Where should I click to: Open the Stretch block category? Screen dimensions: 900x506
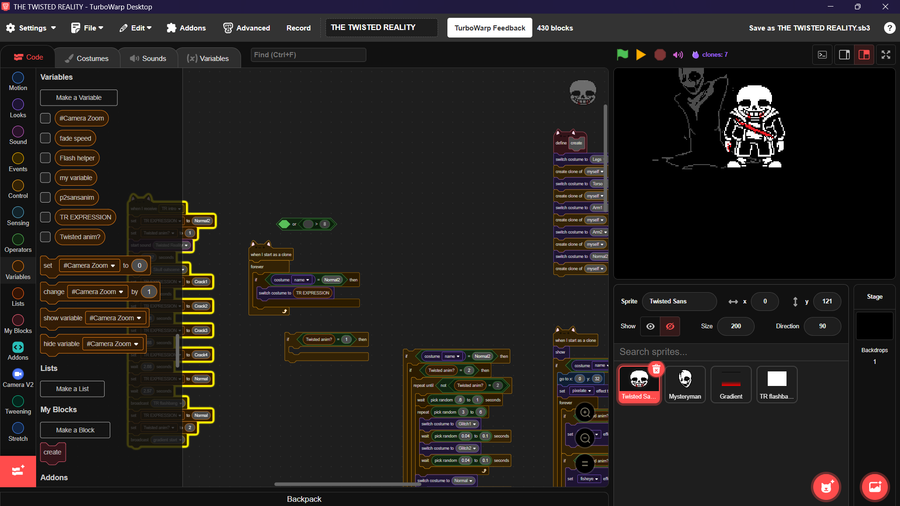tap(18, 431)
